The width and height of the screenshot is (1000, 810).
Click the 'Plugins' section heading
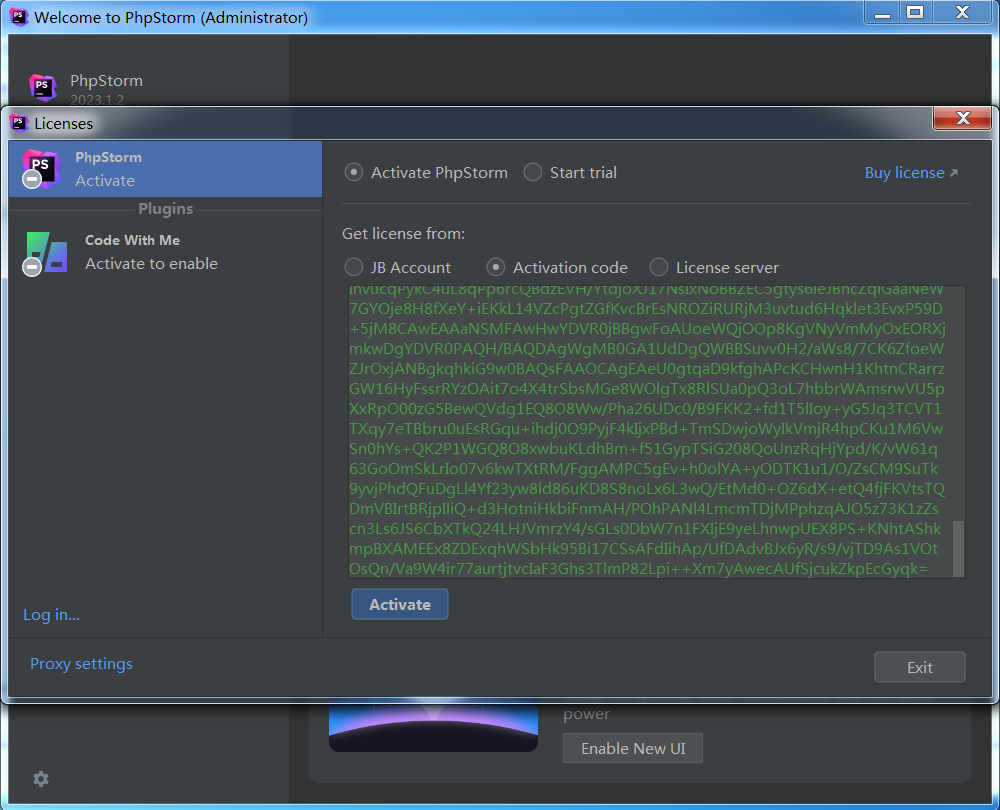(166, 209)
